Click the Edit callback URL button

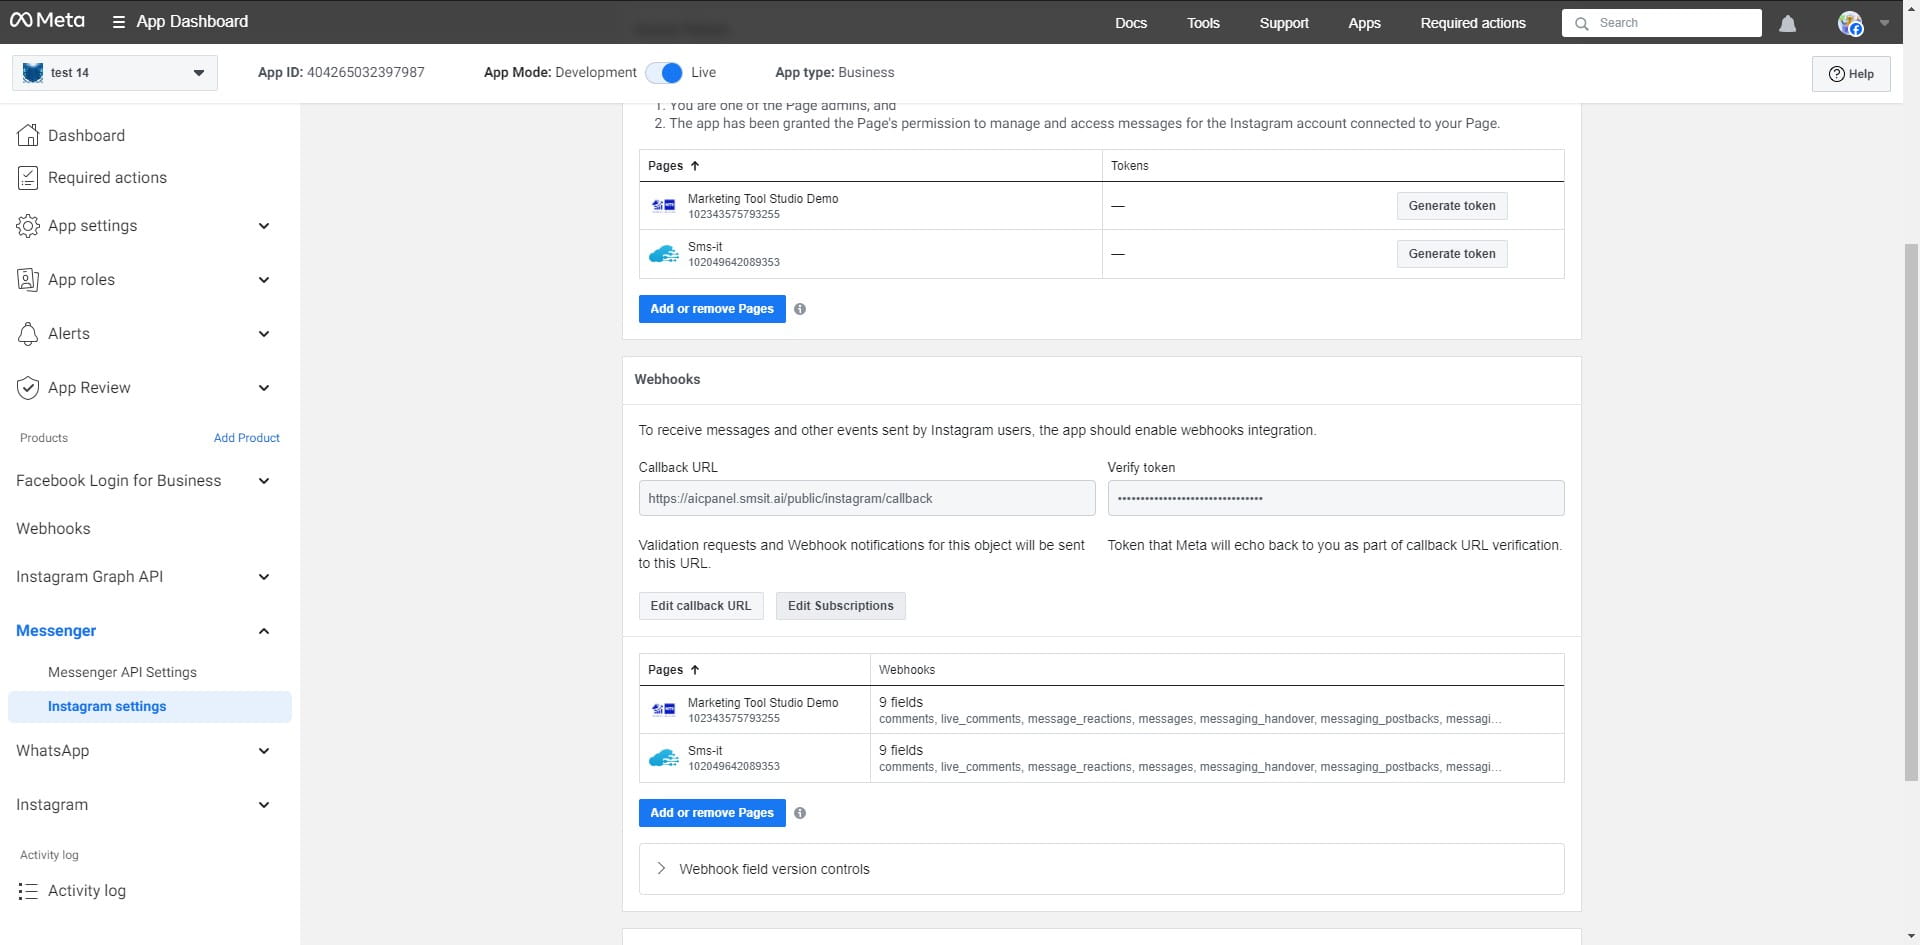coord(700,605)
